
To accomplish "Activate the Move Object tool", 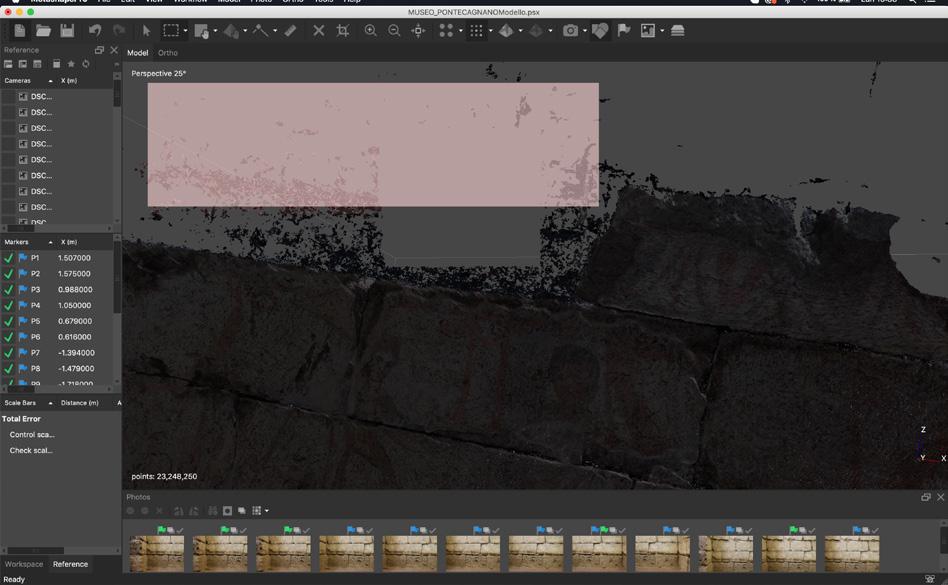I will coord(231,31).
